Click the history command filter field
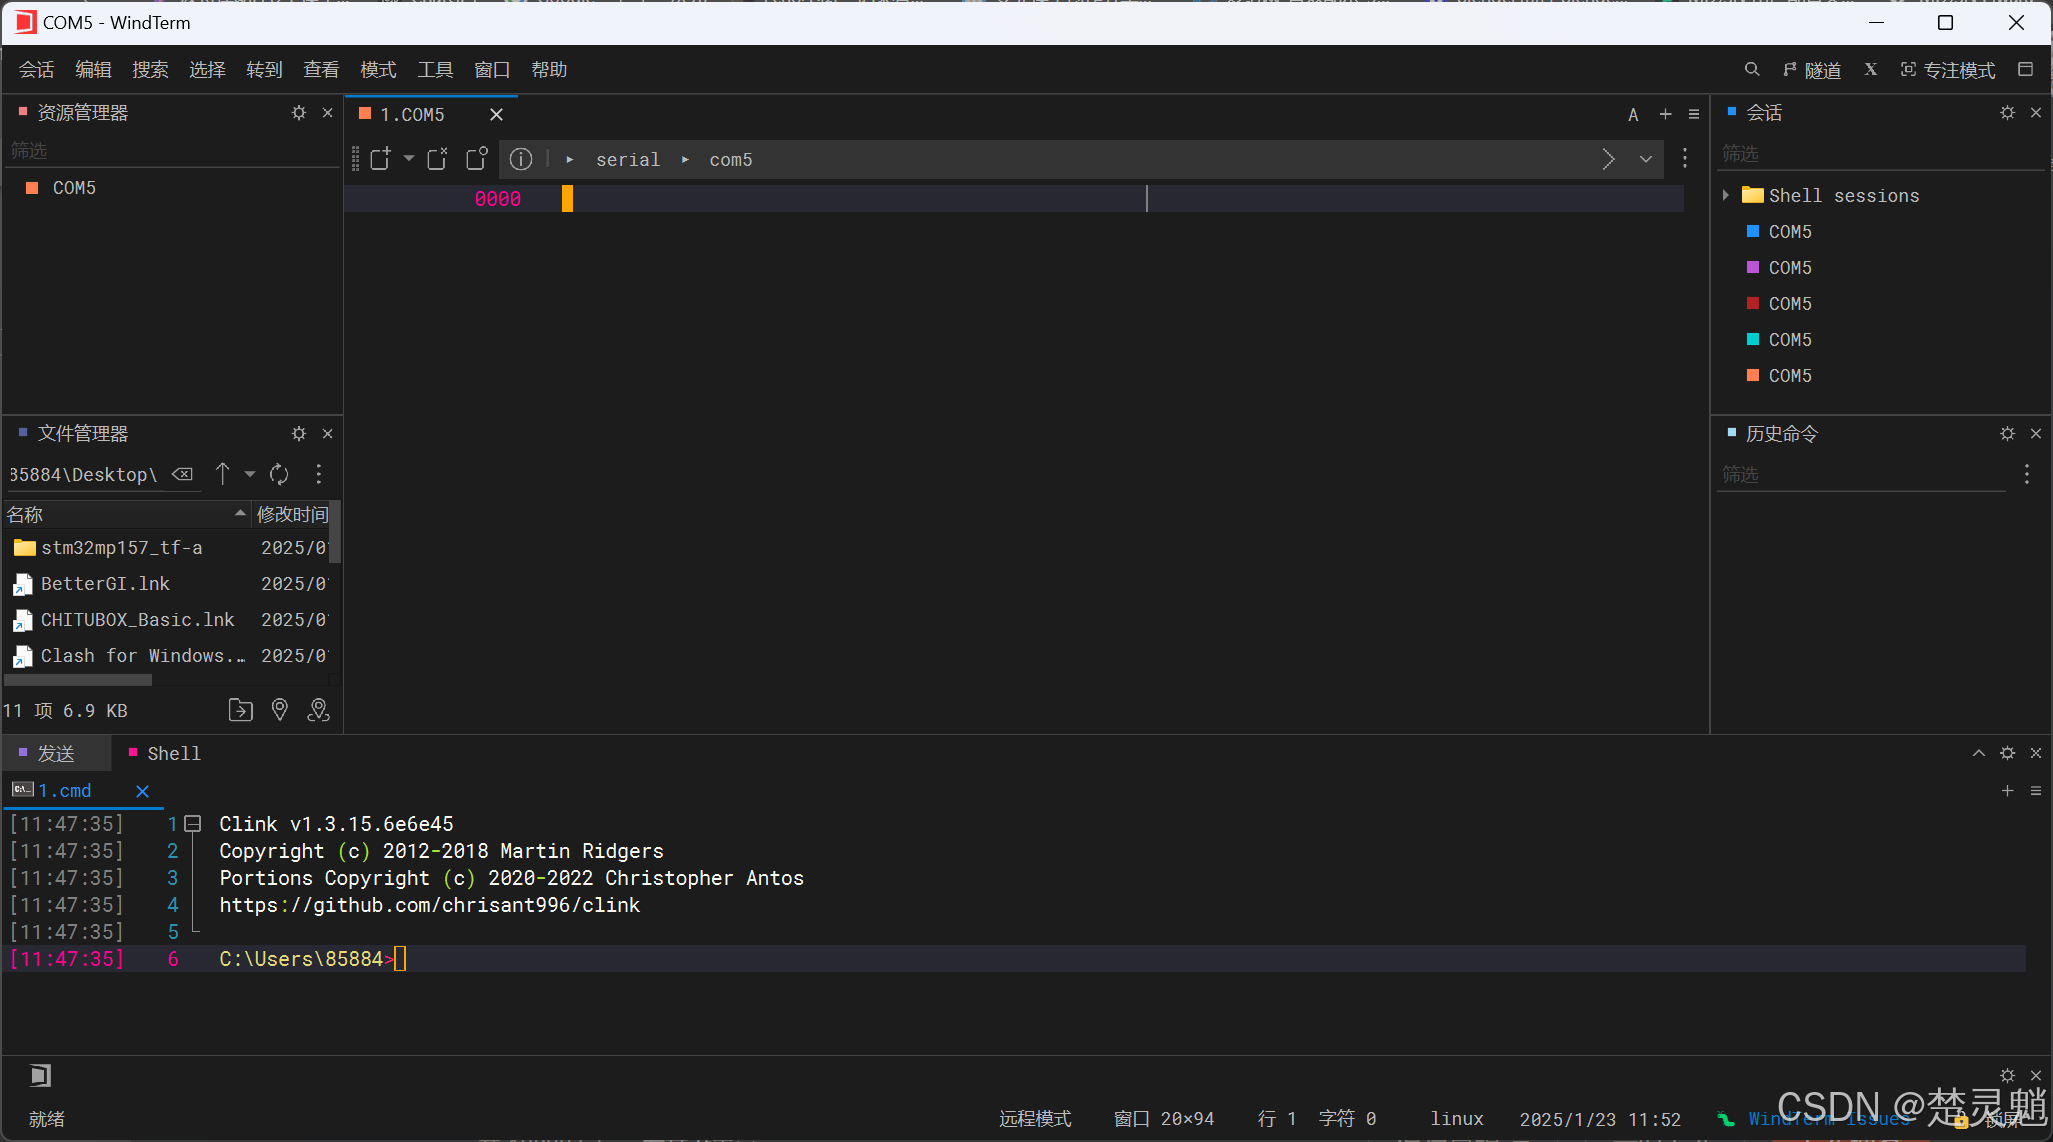Screen dimensions: 2053x1142 [1860, 474]
